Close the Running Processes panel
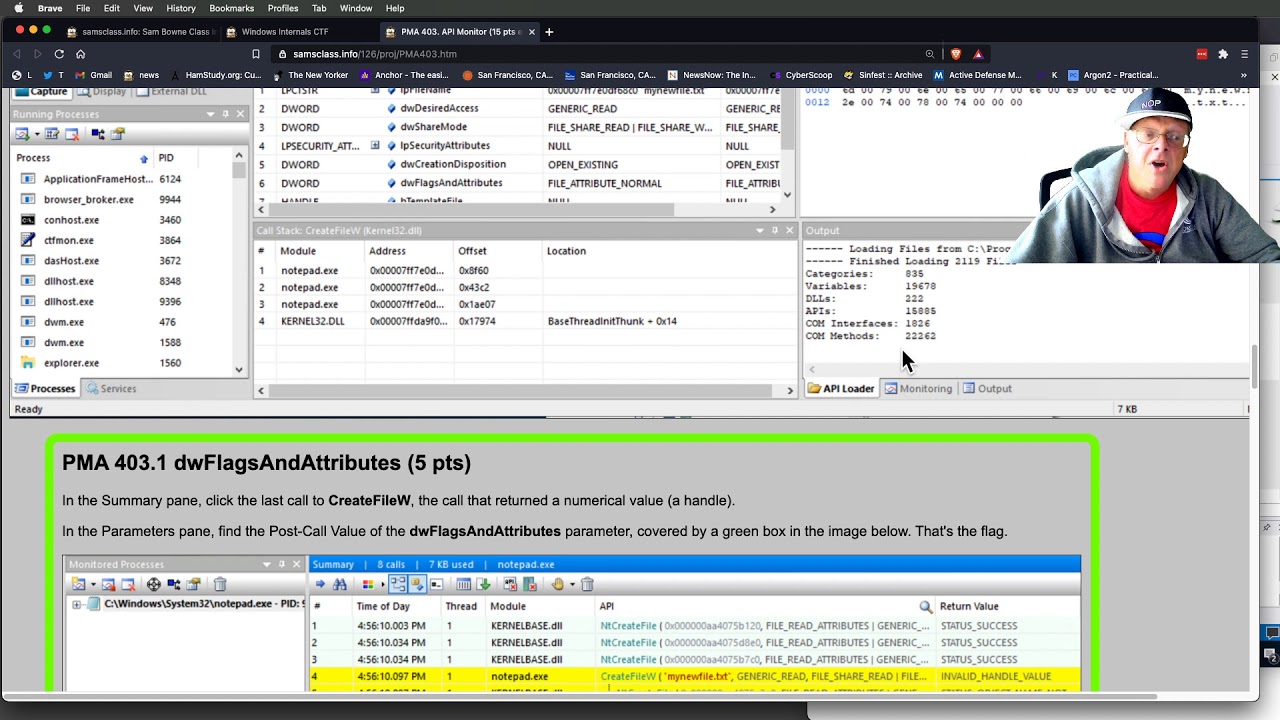 (x=240, y=114)
